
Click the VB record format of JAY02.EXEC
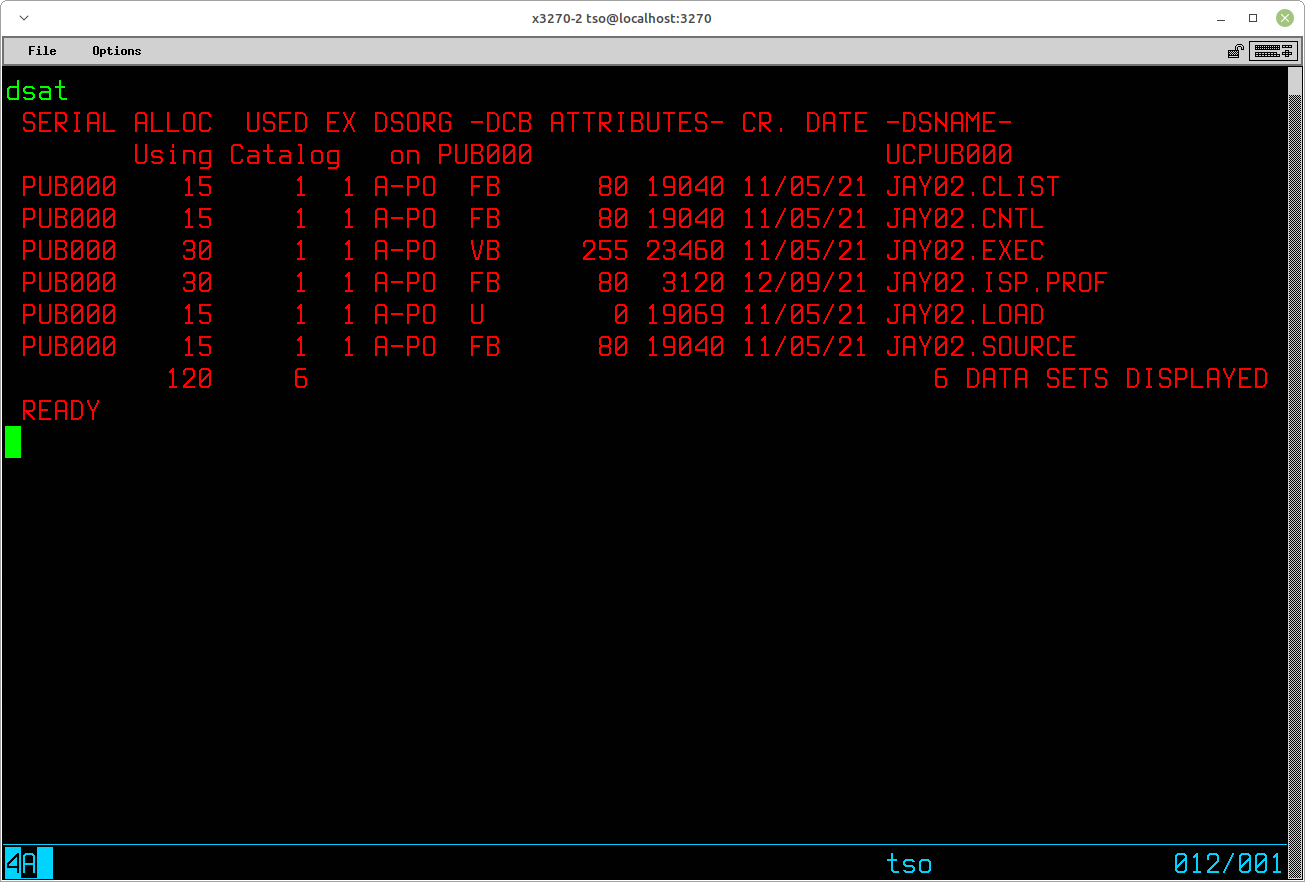485,251
